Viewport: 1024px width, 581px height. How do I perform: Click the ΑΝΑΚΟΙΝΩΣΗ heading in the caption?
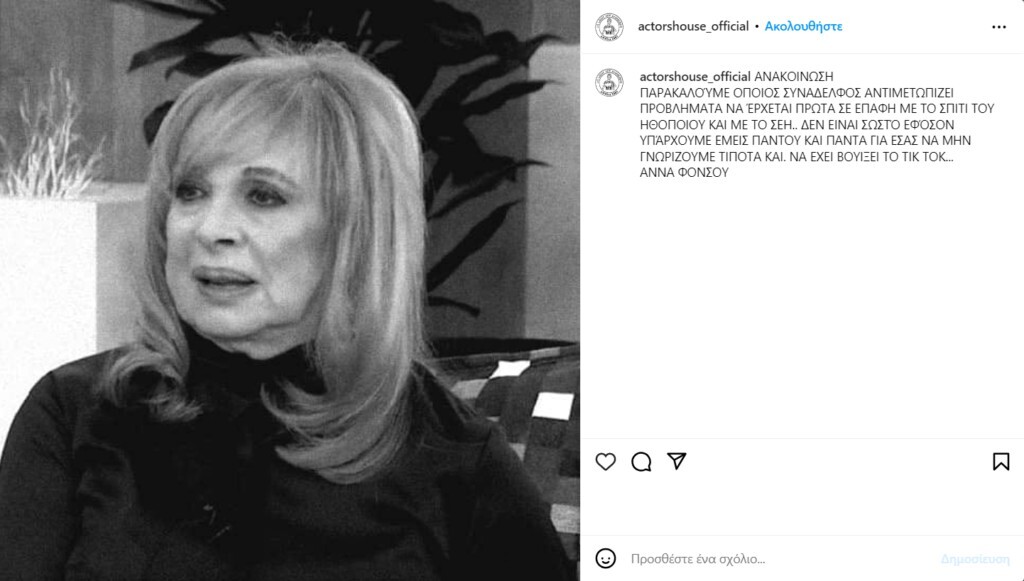click(793, 76)
